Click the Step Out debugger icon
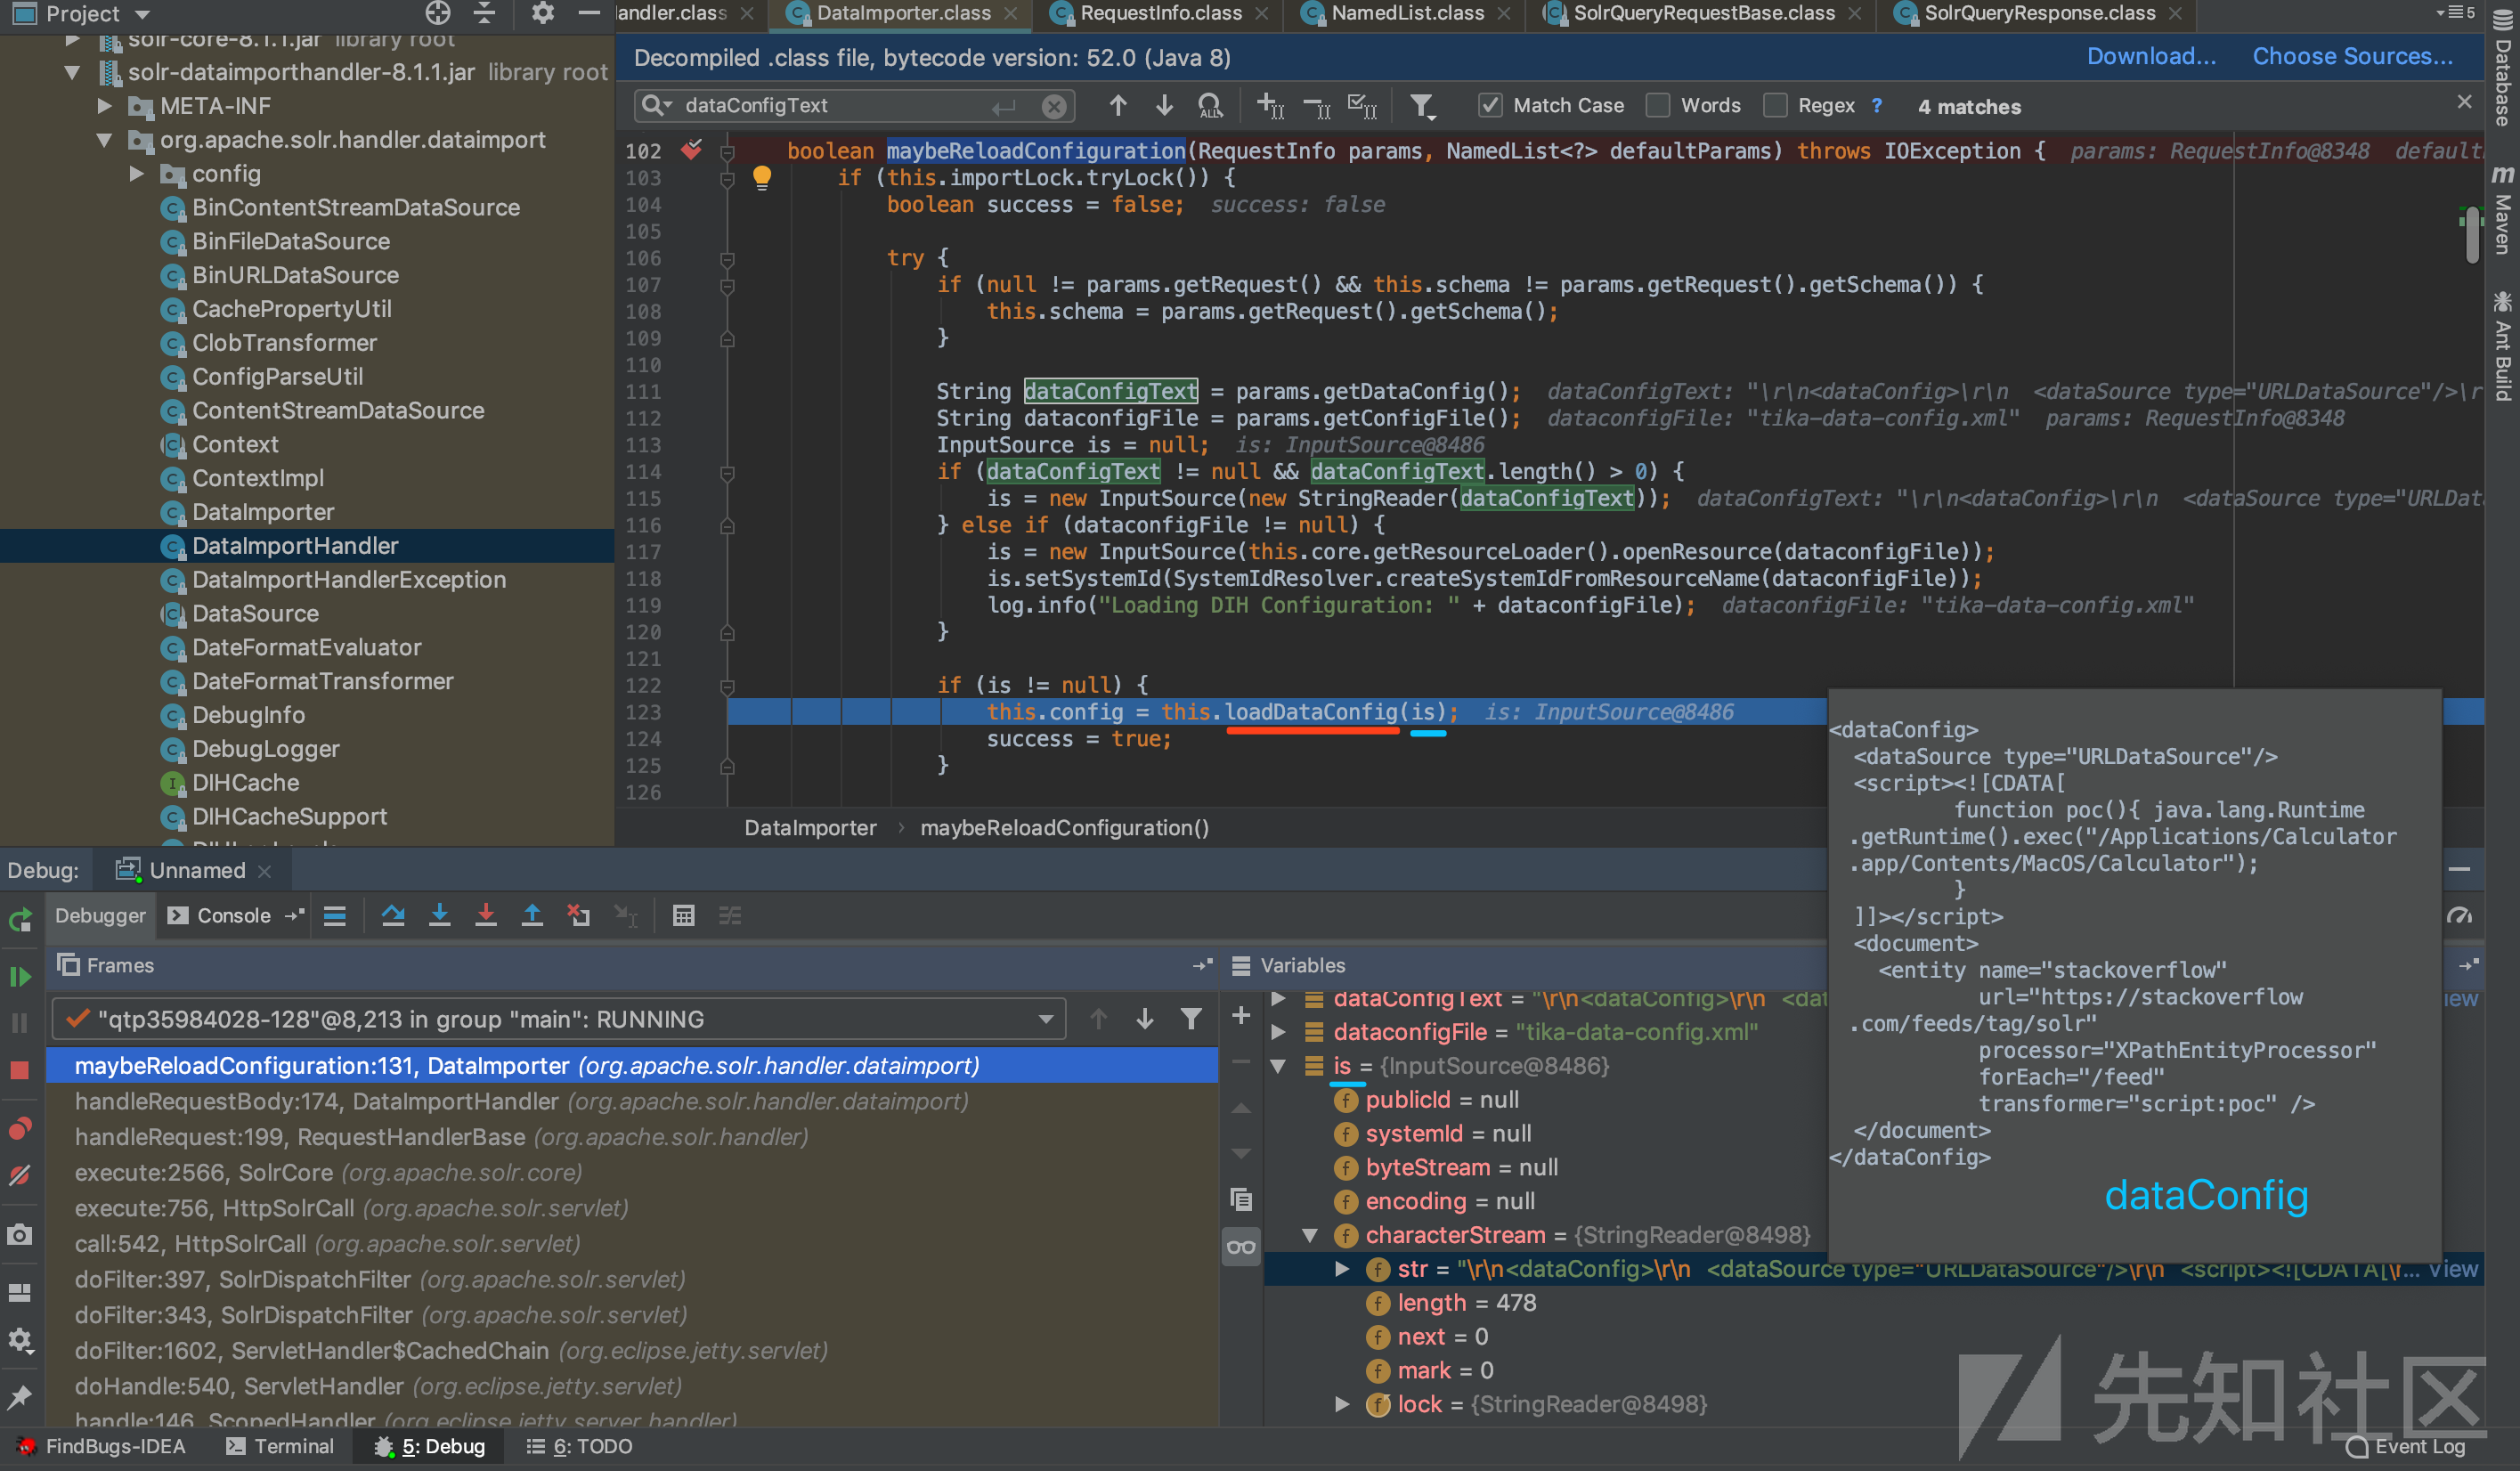 [532, 915]
